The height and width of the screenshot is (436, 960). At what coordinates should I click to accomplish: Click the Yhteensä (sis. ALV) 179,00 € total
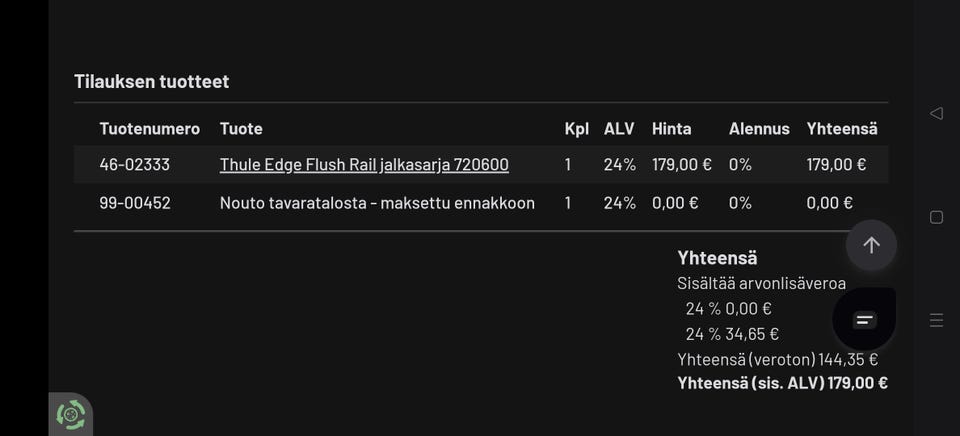coord(782,383)
